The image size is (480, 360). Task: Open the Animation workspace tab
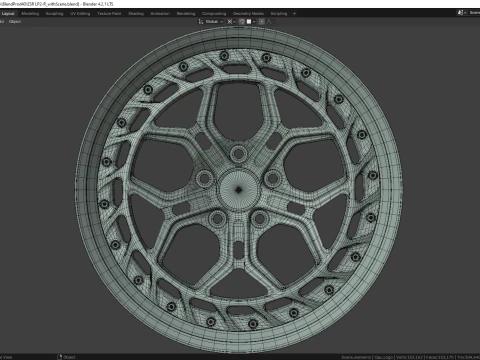coord(160,14)
